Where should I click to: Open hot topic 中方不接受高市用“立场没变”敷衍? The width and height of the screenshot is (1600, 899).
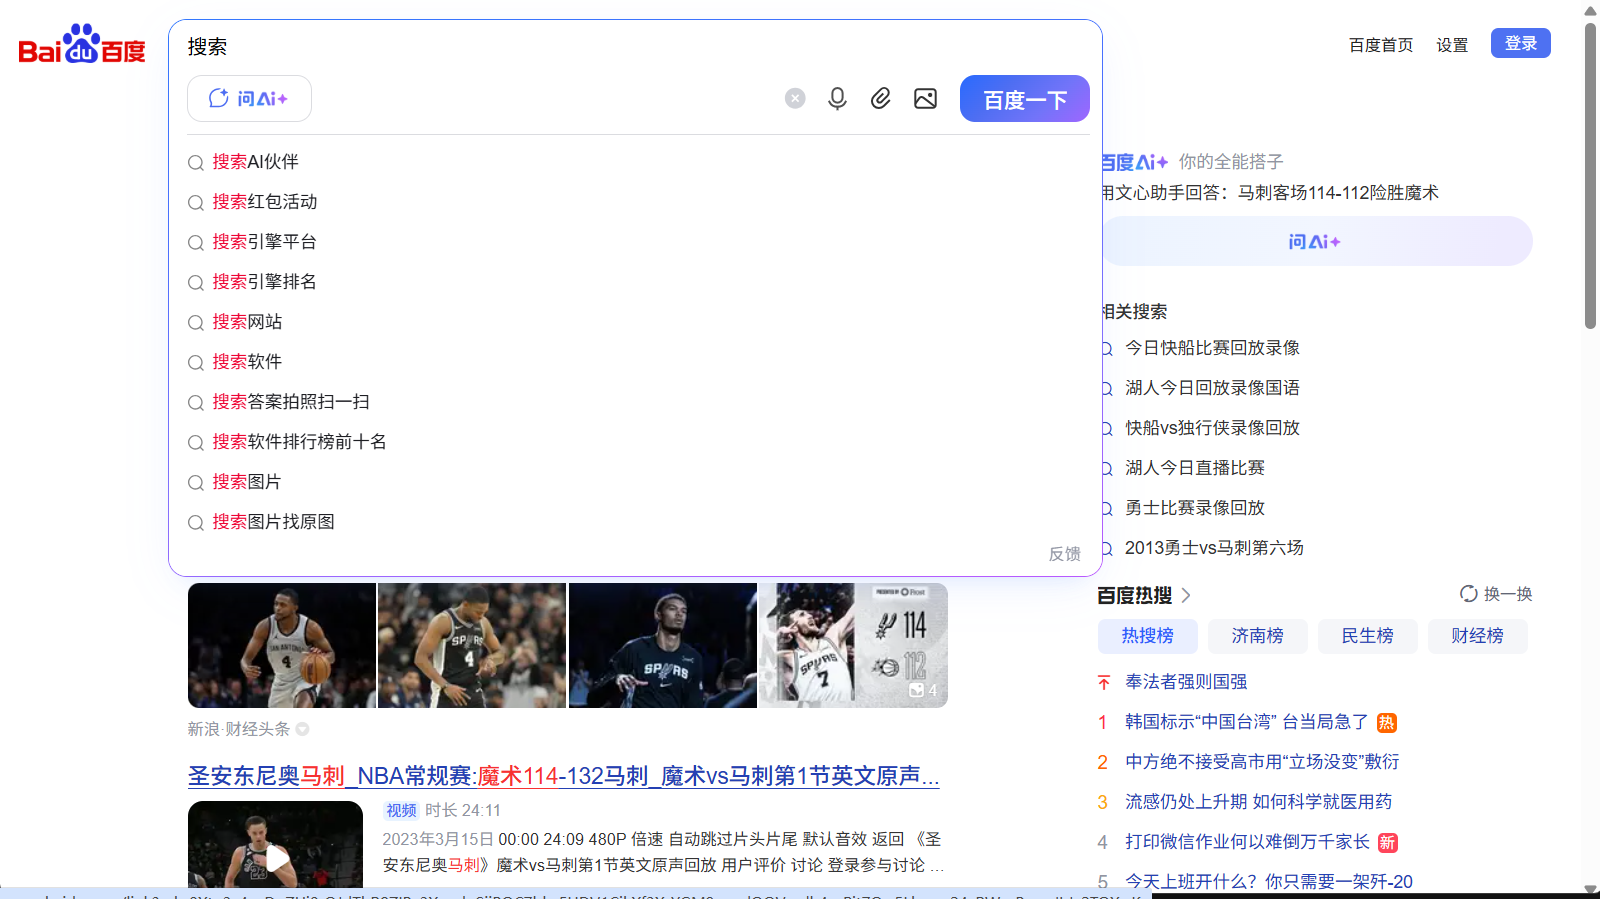click(x=1262, y=762)
